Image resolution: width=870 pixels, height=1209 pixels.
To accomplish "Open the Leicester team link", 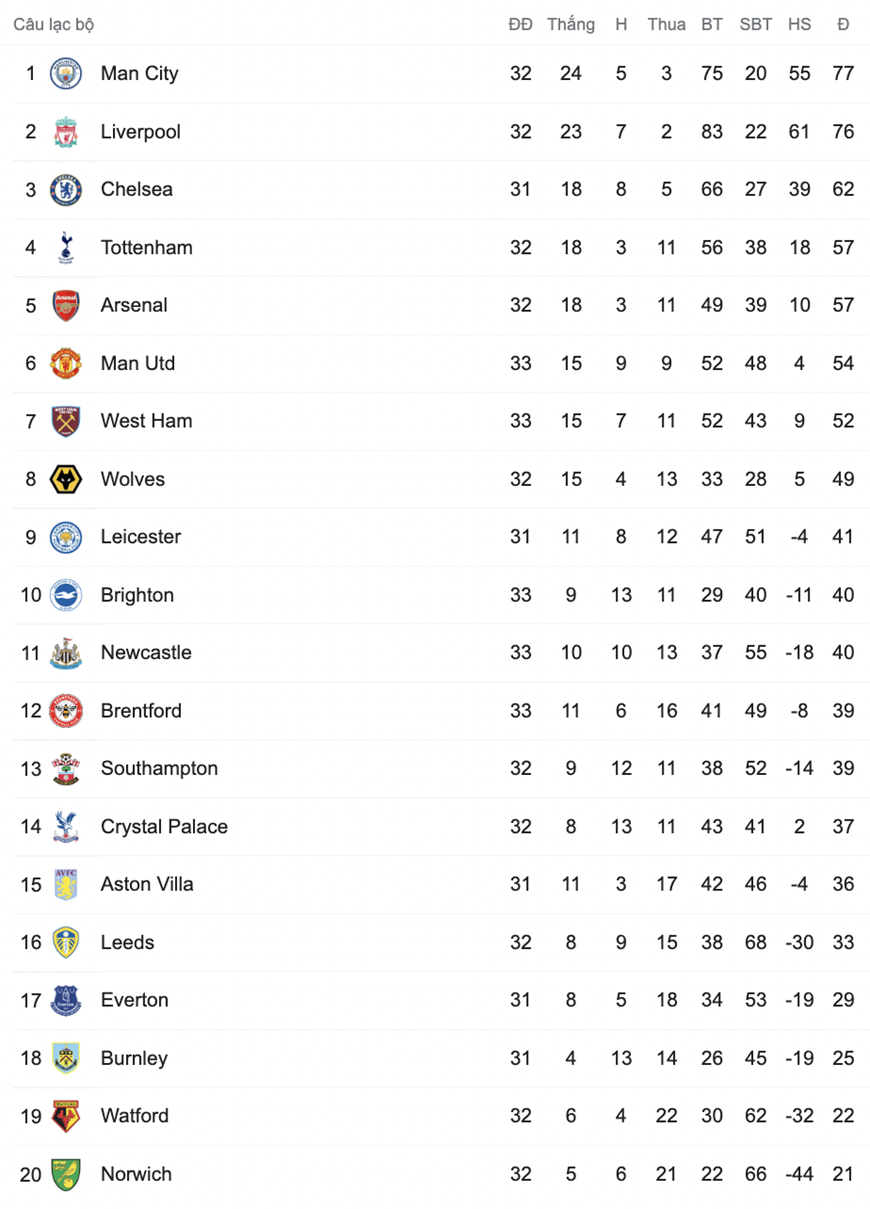I will click(x=141, y=537).
